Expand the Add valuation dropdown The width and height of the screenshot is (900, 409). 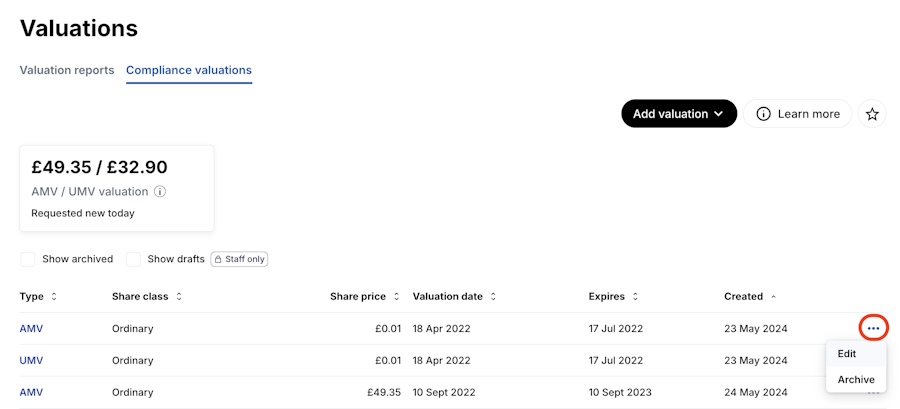(678, 114)
